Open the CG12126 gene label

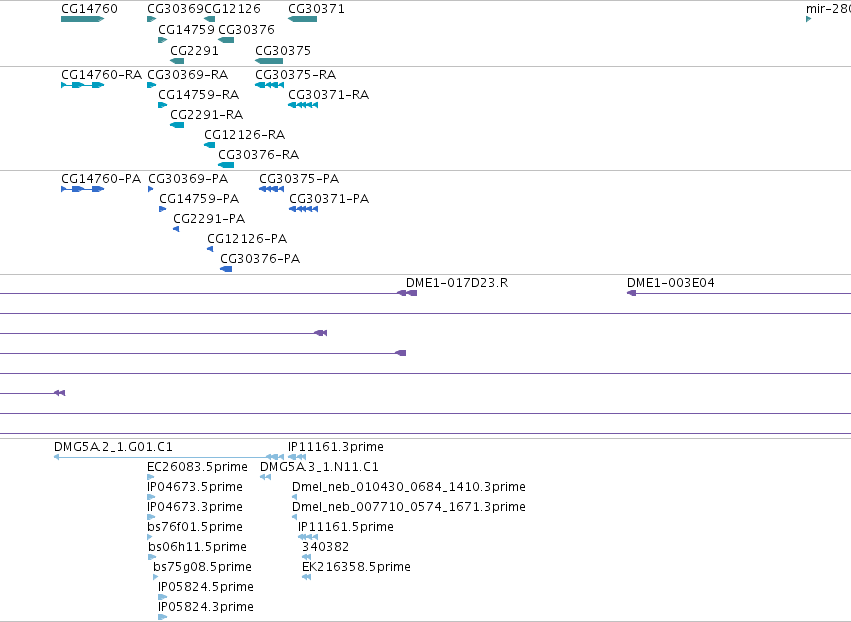pos(232,9)
